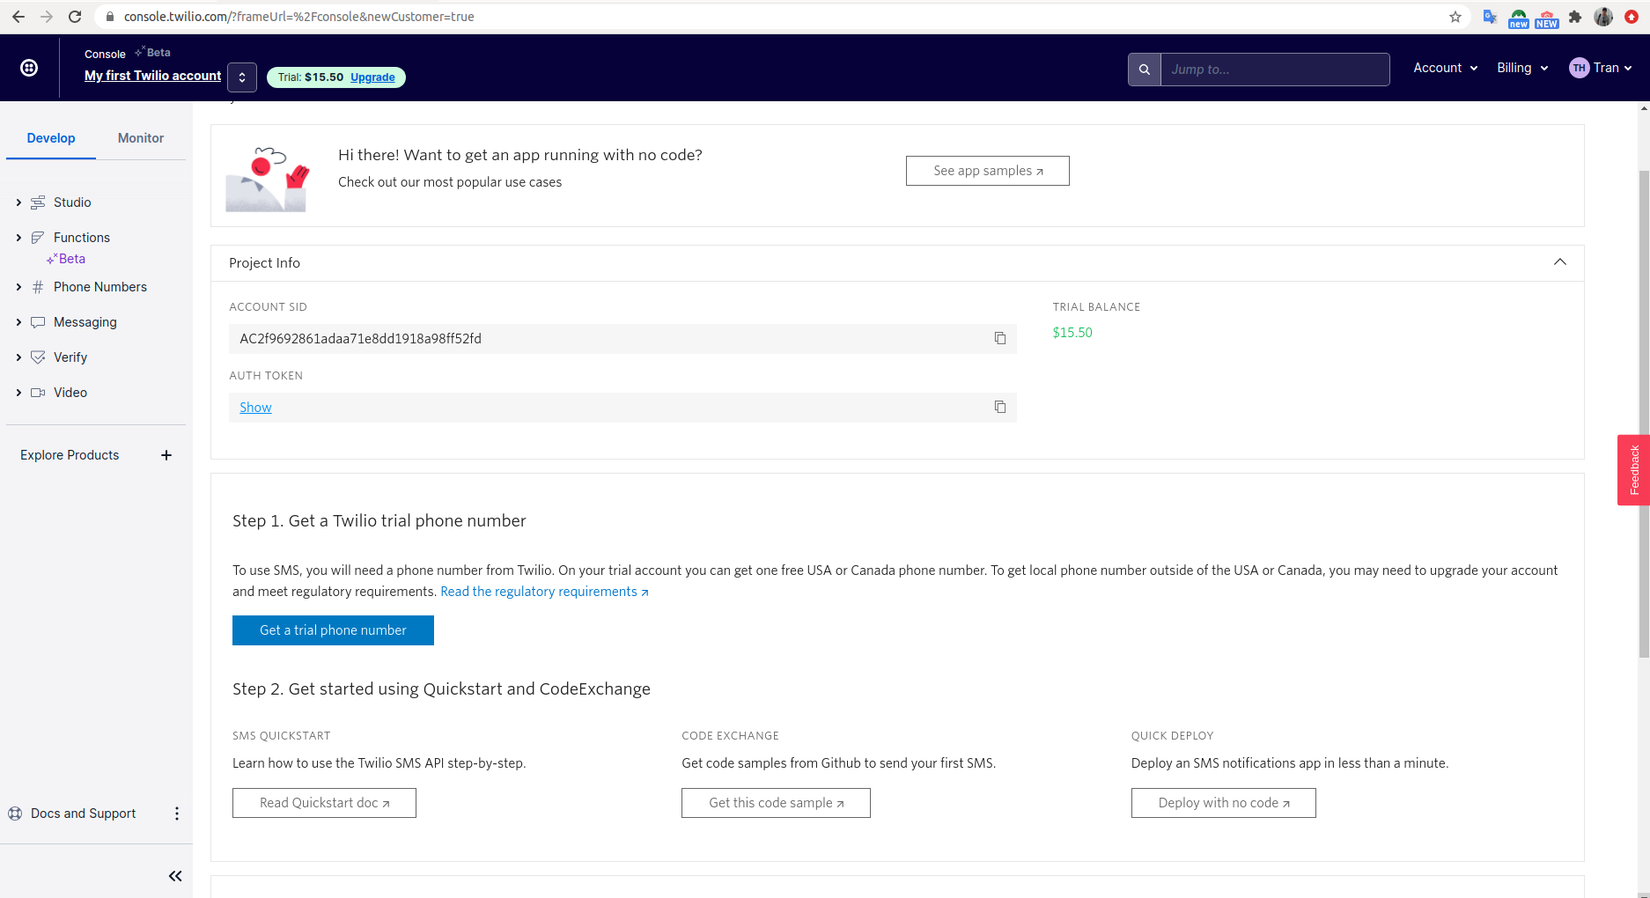1650x898 pixels.
Task: Expand the Phone Numbers tree item
Action: click(19, 287)
